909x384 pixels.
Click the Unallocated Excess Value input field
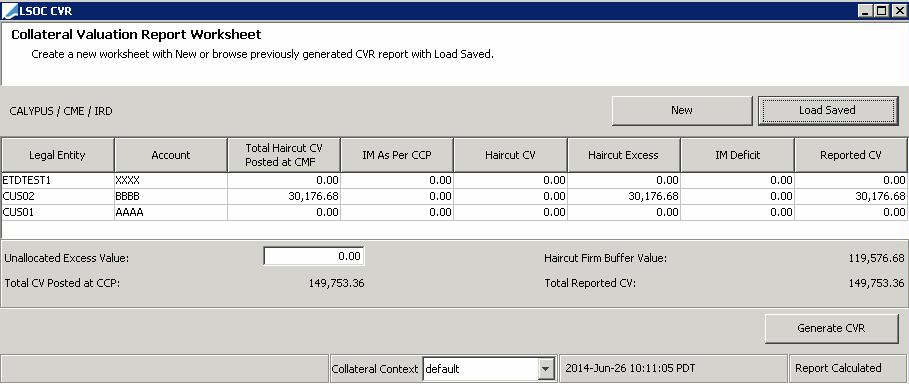click(x=314, y=256)
